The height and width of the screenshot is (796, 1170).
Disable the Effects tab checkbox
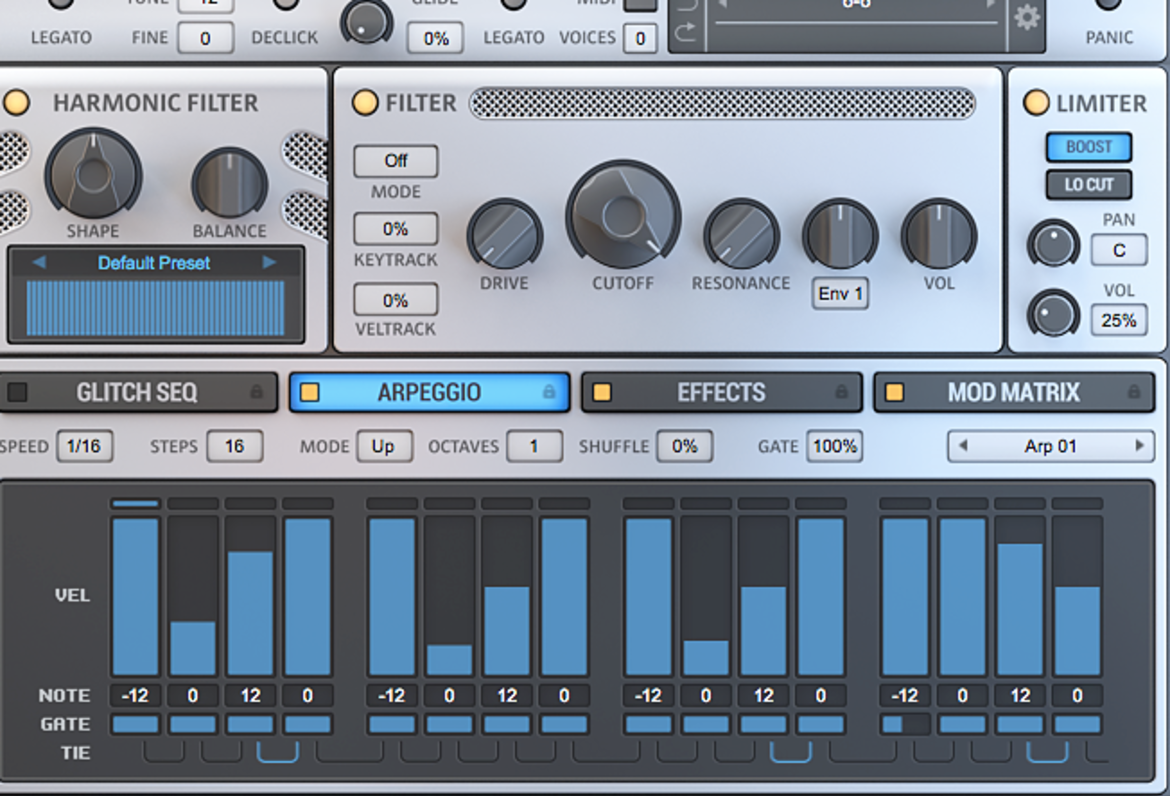point(602,392)
